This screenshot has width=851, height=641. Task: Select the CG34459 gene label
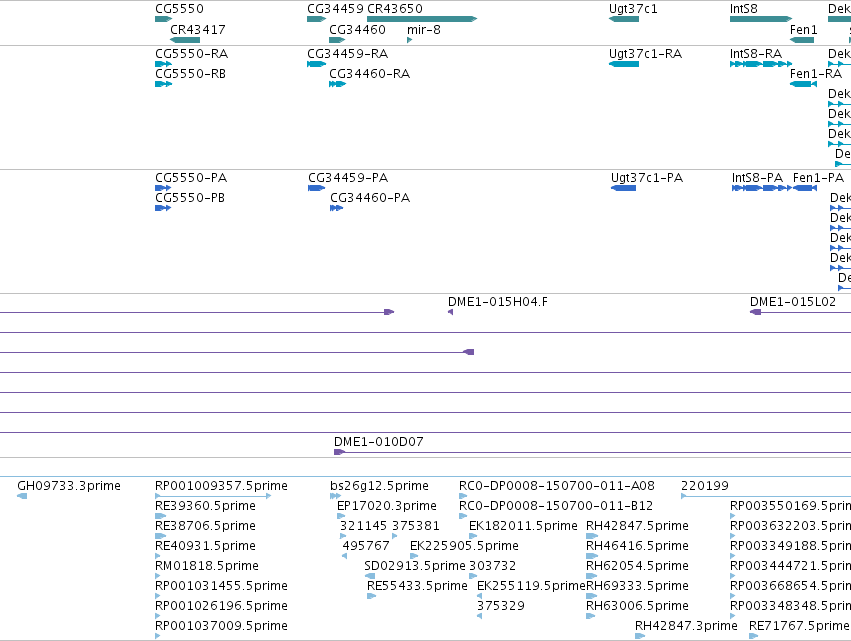click(x=335, y=9)
